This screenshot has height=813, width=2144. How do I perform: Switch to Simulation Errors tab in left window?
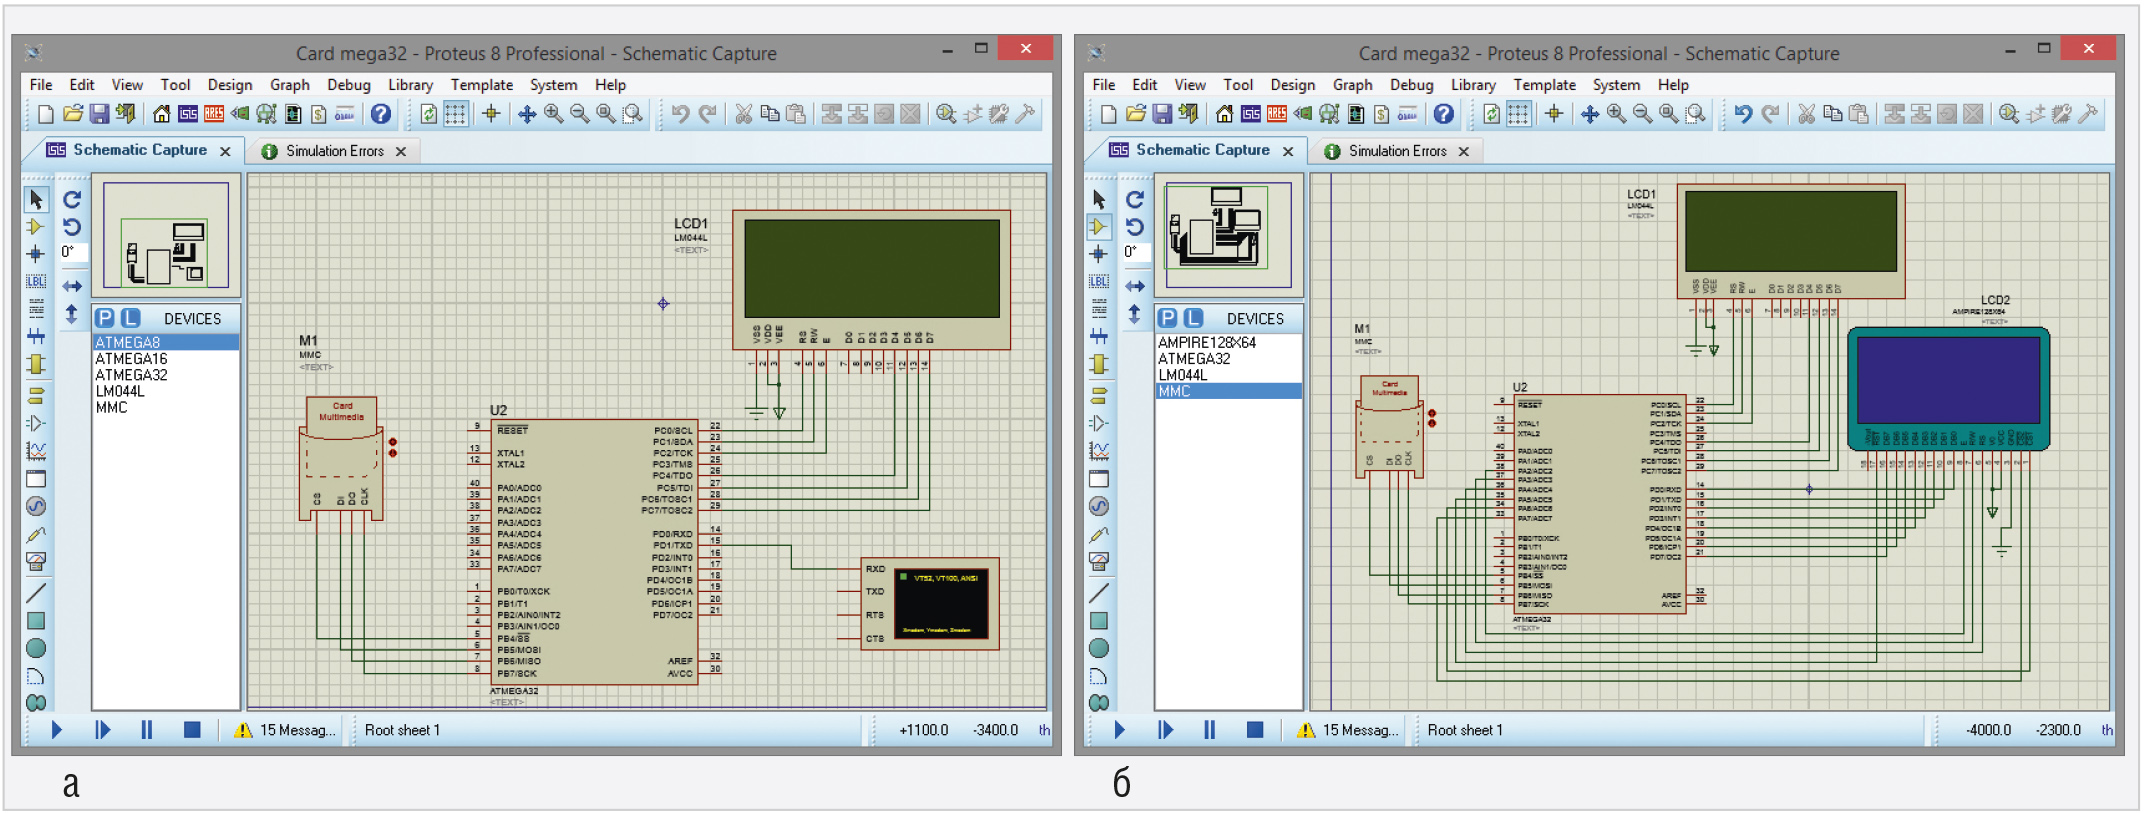point(335,151)
